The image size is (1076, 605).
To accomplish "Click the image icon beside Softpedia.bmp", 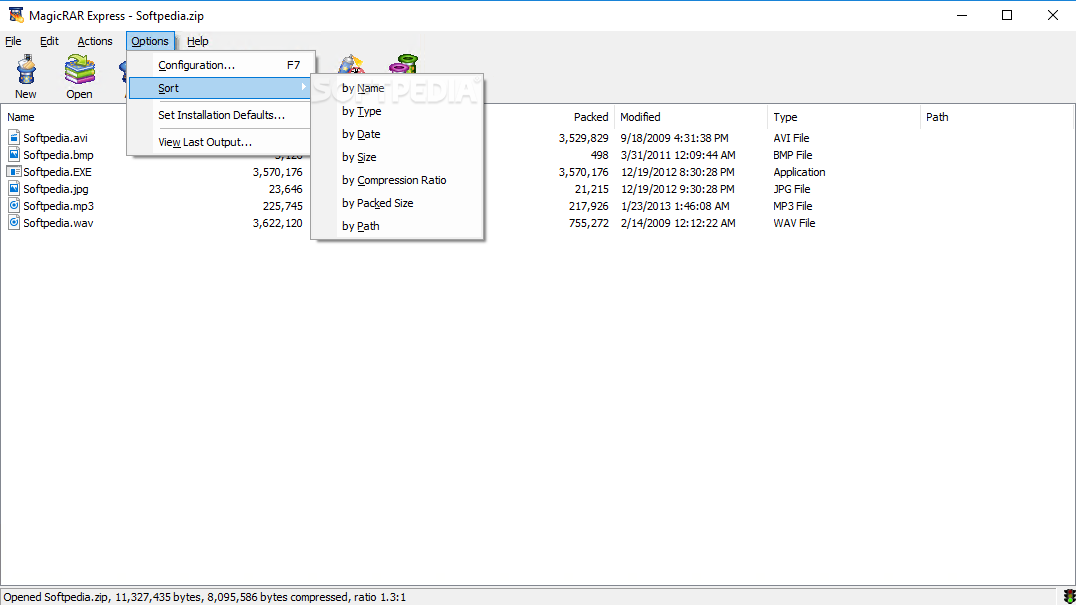I will pos(14,154).
